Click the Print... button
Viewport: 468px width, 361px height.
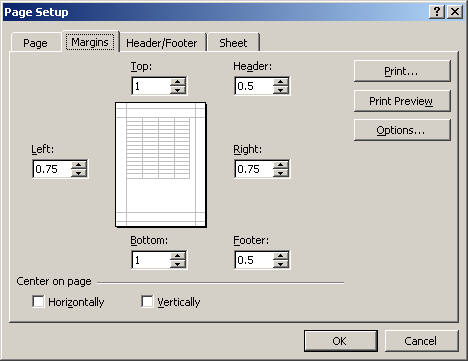pos(402,71)
